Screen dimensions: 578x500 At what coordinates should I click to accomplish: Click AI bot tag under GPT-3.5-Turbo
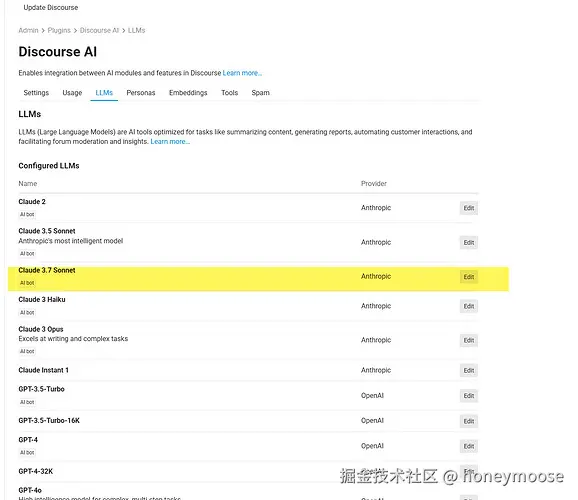[x=27, y=402]
